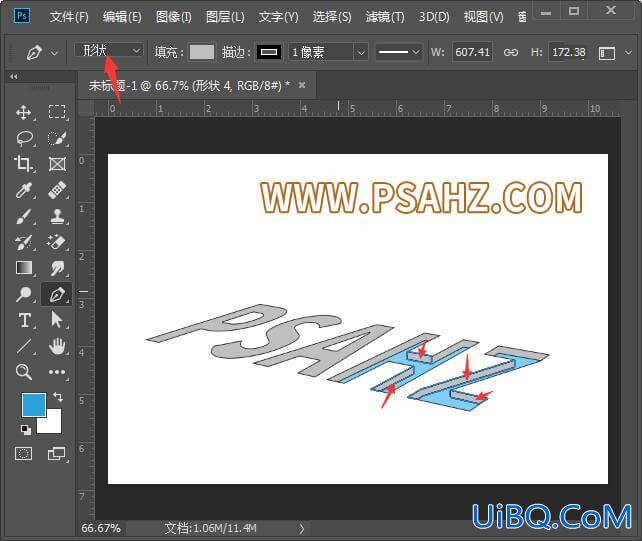Select the Hand tool

[57, 346]
